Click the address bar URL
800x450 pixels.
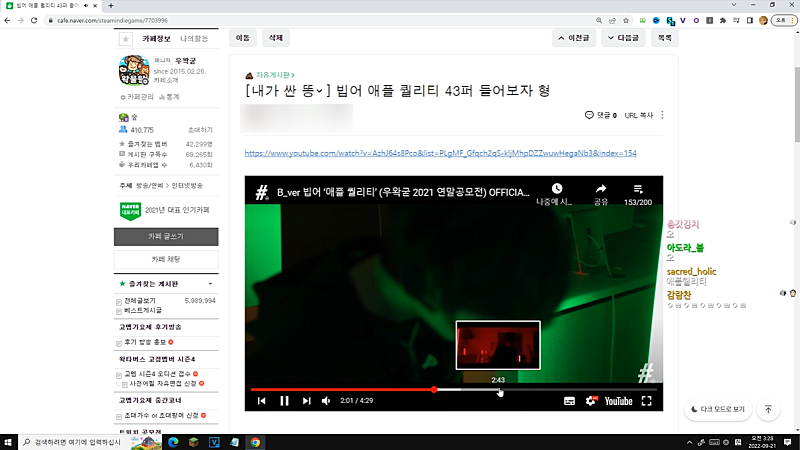point(112,20)
